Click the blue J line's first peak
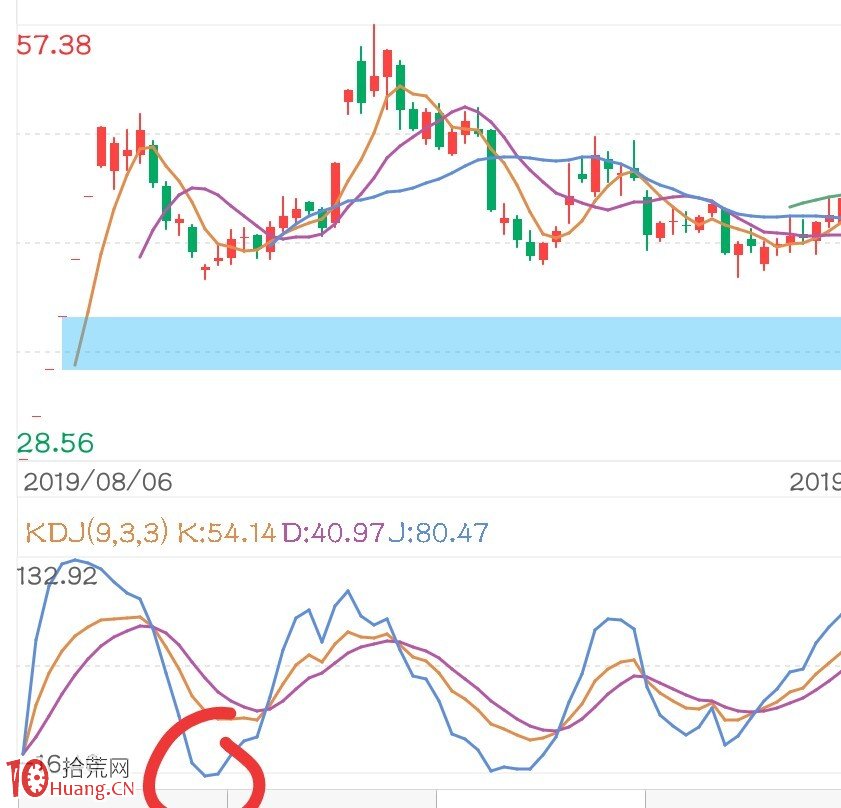The height and width of the screenshot is (808, 841). pos(75,560)
